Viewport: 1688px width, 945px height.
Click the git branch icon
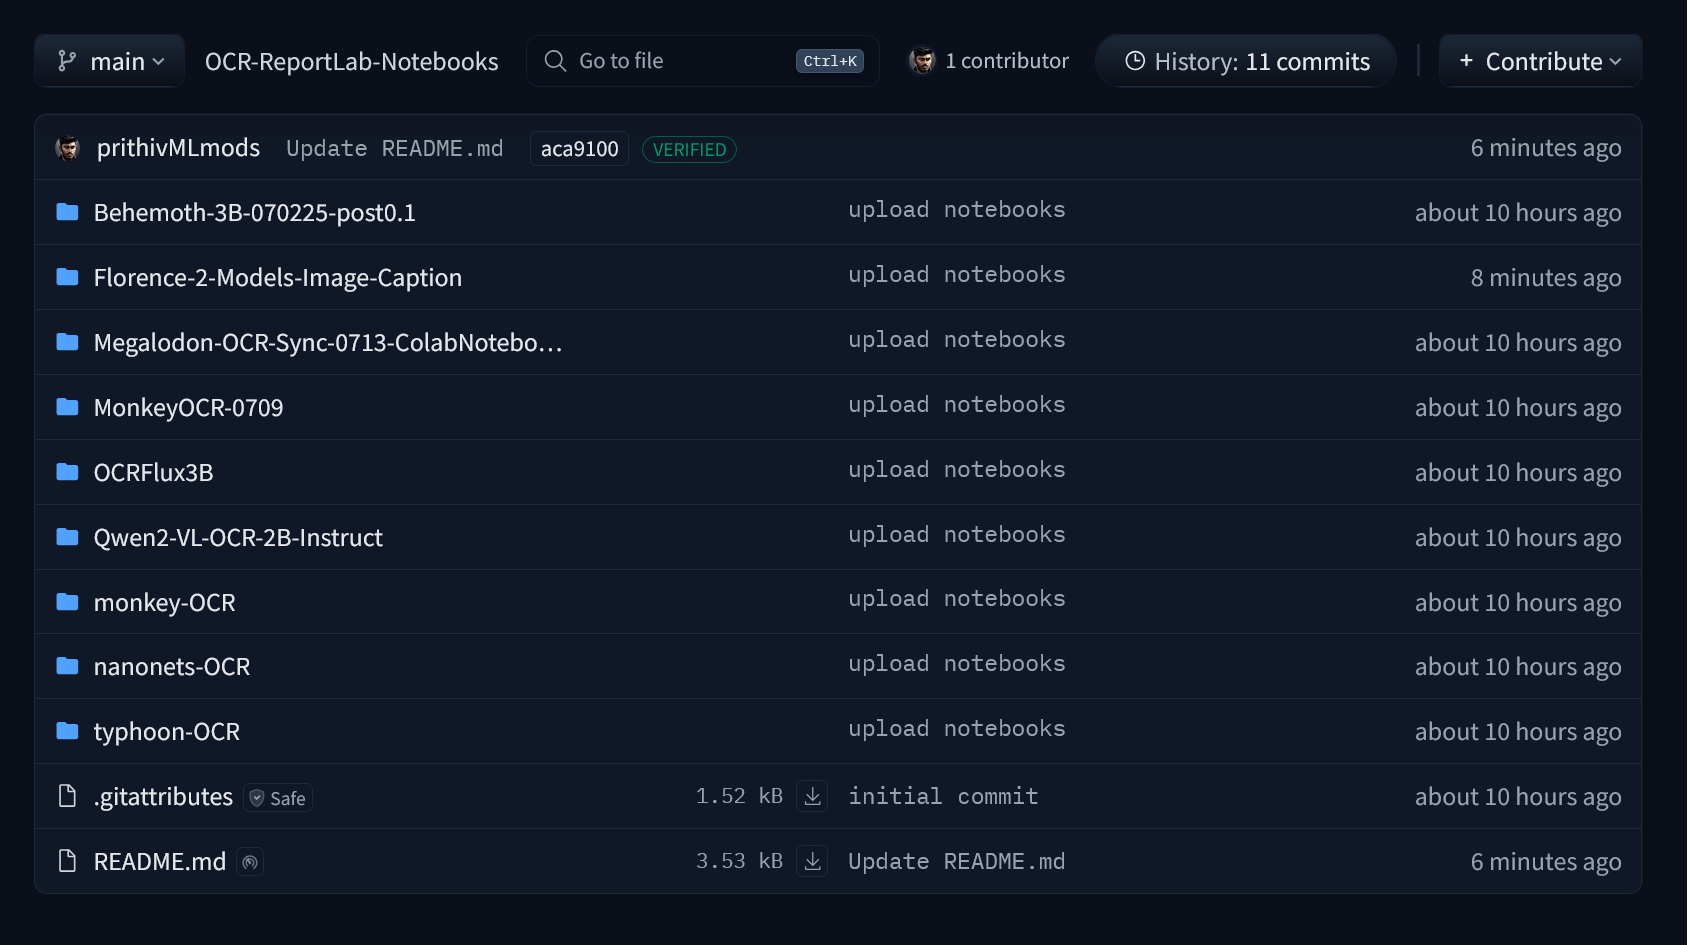tap(67, 61)
